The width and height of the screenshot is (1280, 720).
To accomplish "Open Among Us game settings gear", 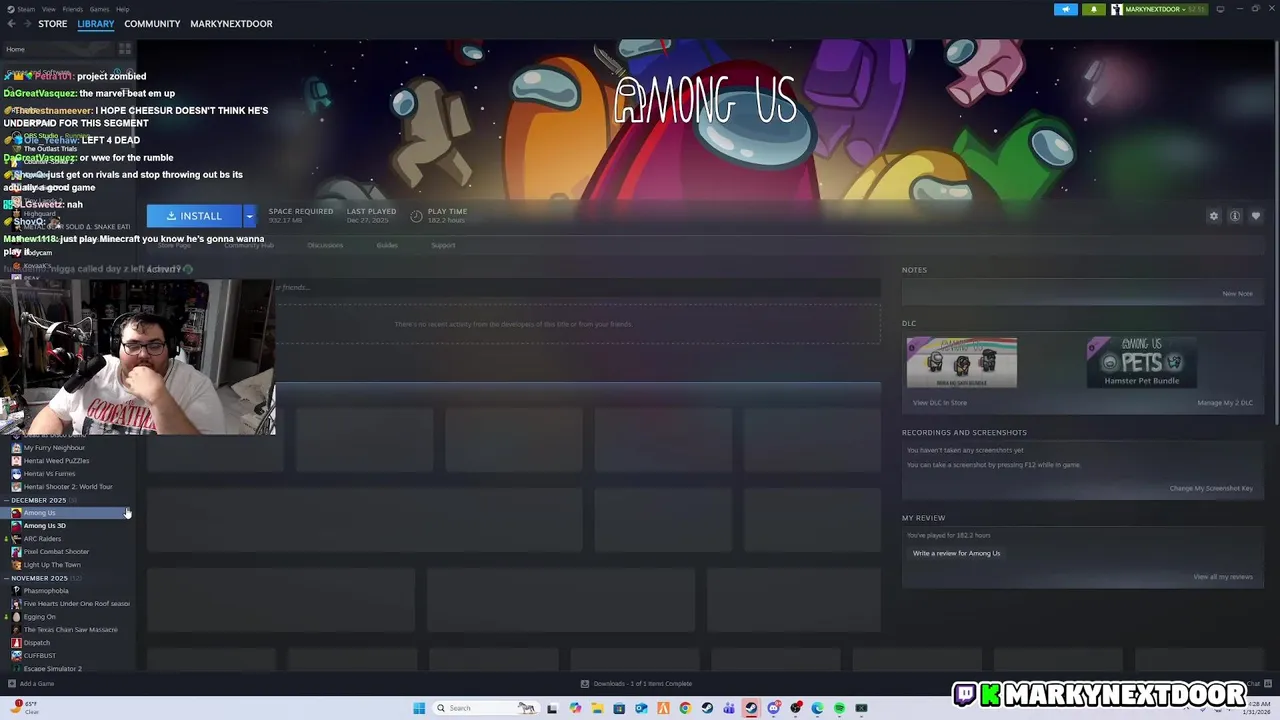I will tap(1214, 216).
